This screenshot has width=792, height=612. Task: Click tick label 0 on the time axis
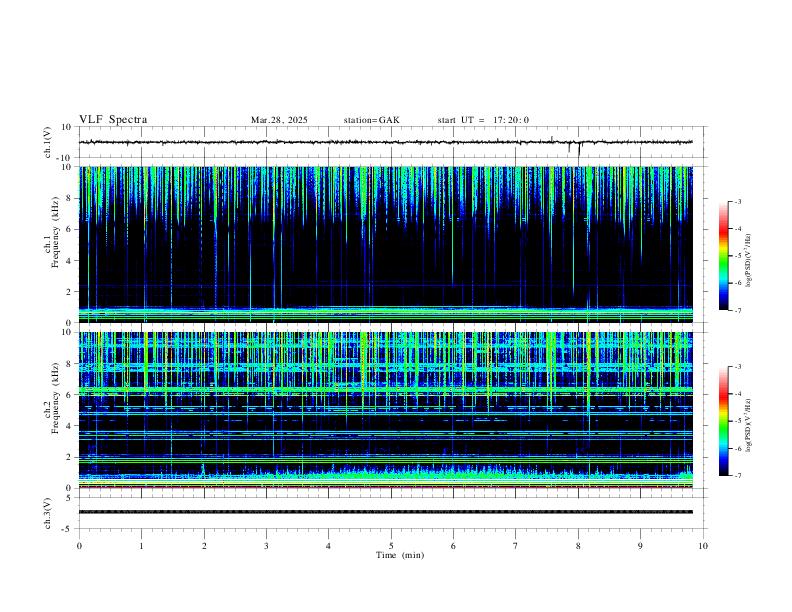click(x=79, y=546)
